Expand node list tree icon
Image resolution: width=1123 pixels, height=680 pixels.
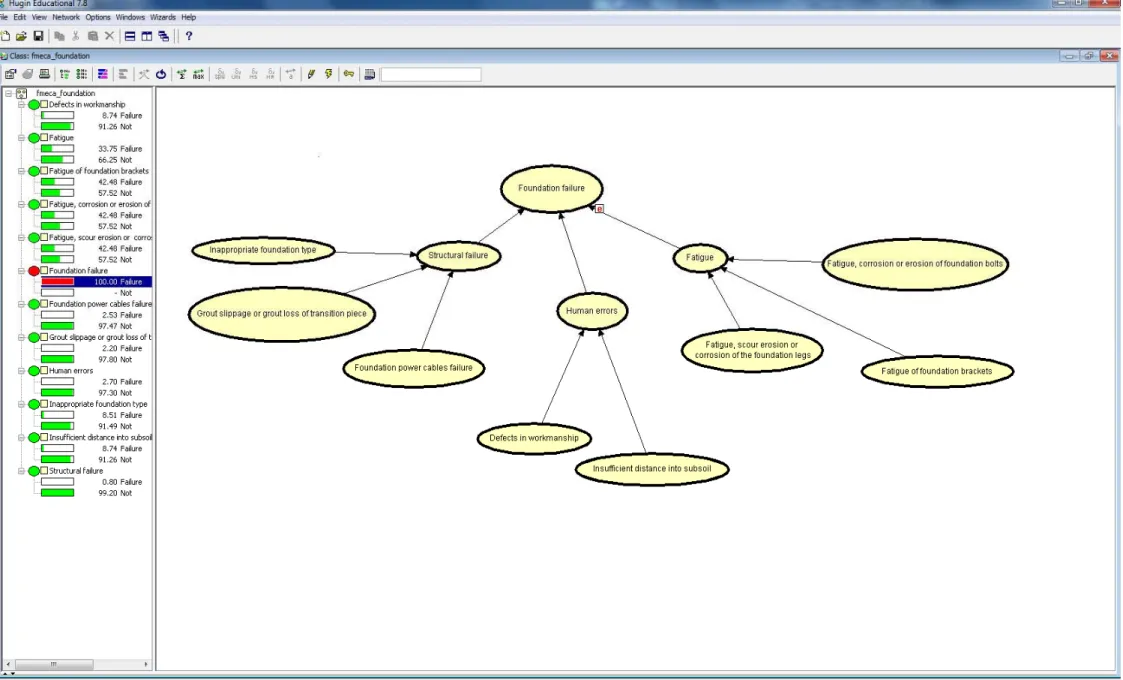65,74
